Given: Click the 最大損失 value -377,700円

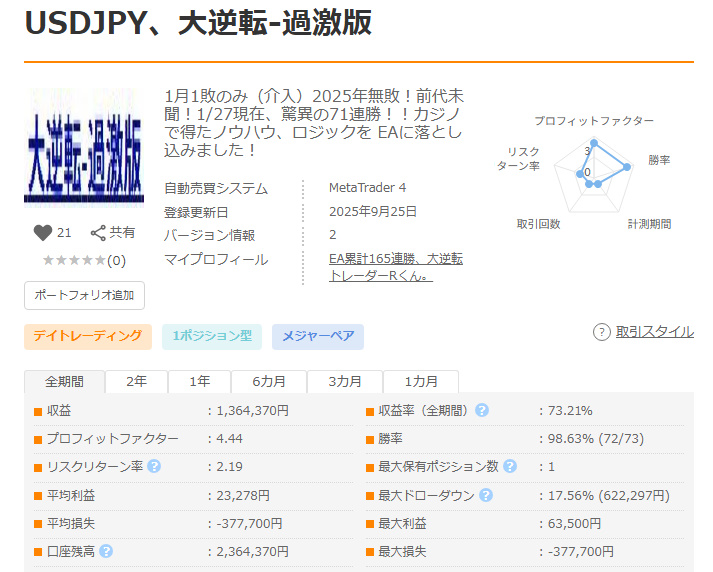Looking at the screenshot, I should coord(581,552).
